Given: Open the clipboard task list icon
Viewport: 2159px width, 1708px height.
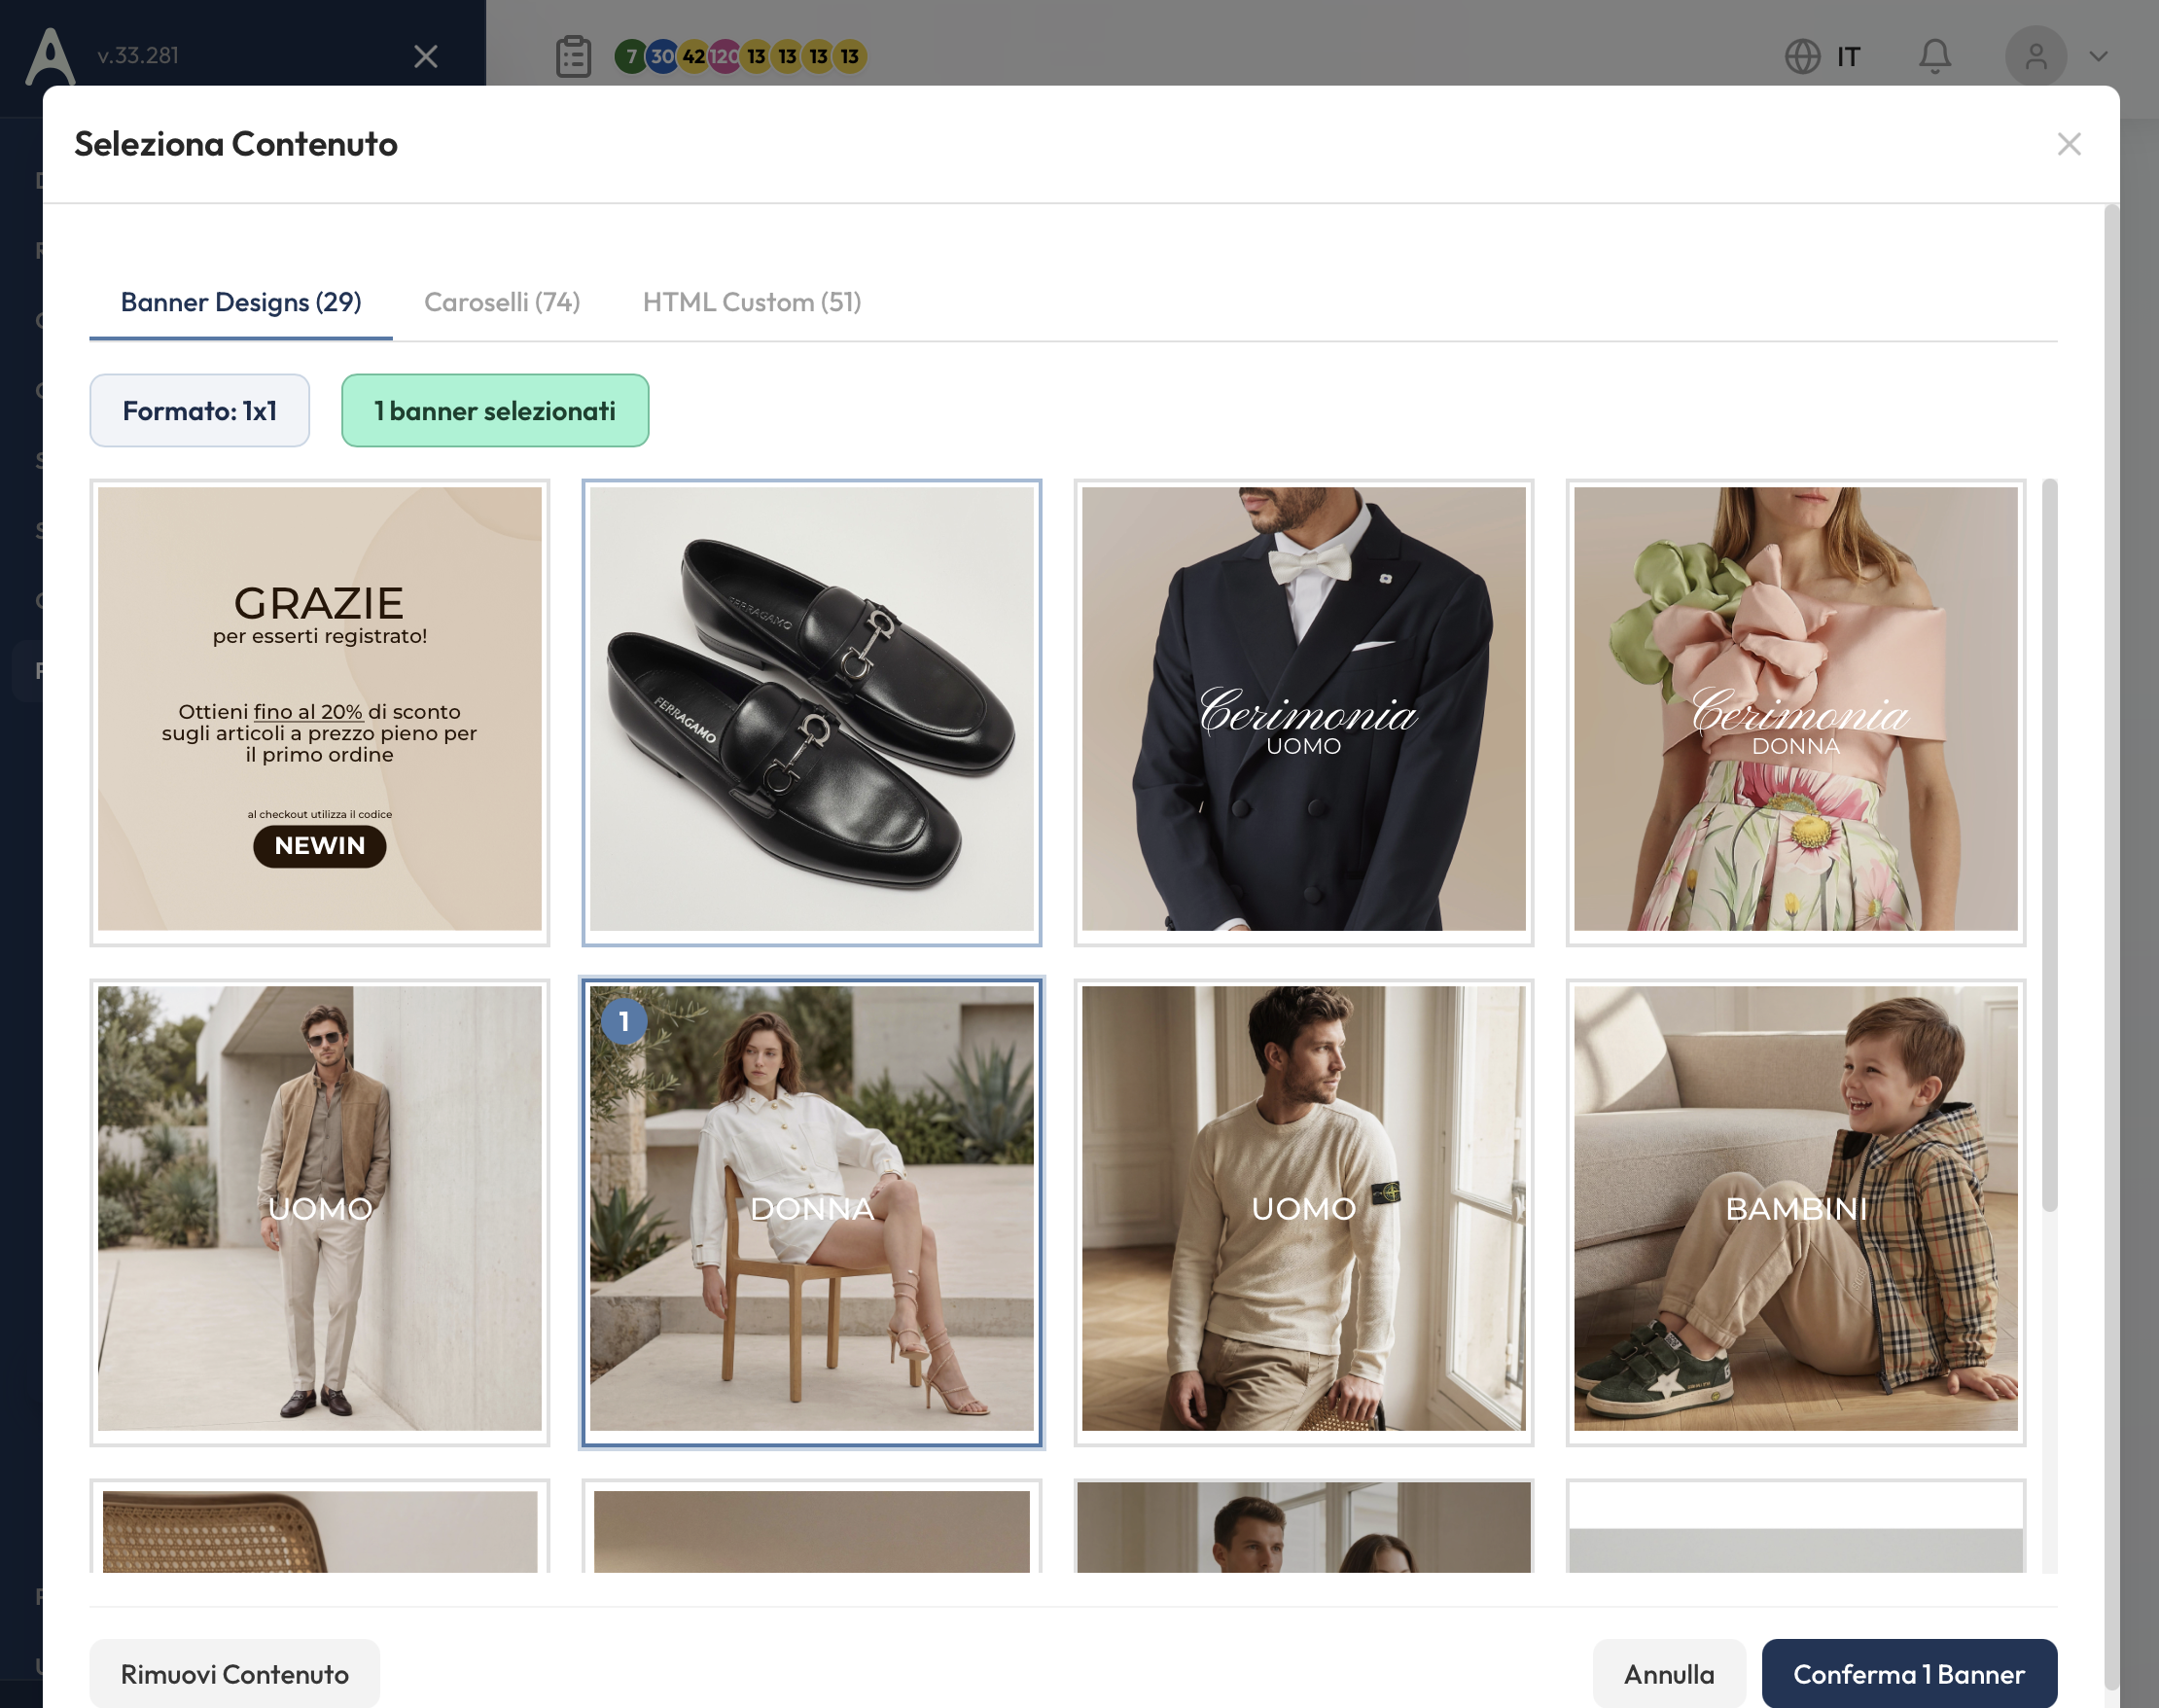Looking at the screenshot, I should click(573, 56).
